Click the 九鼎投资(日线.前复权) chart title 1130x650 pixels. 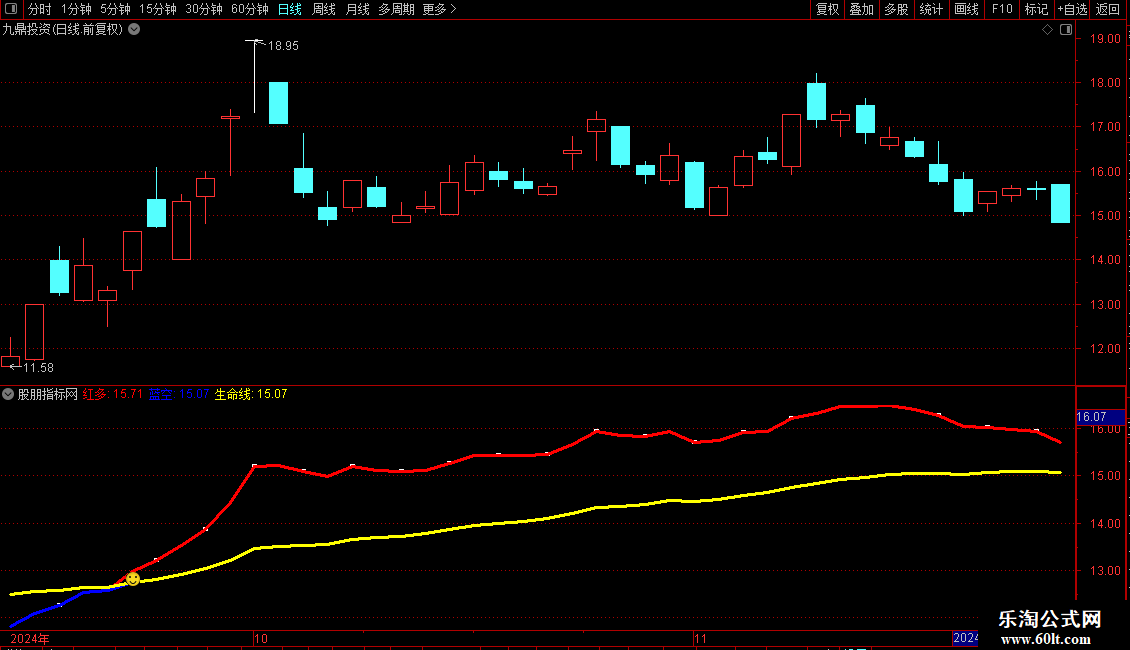pos(63,30)
